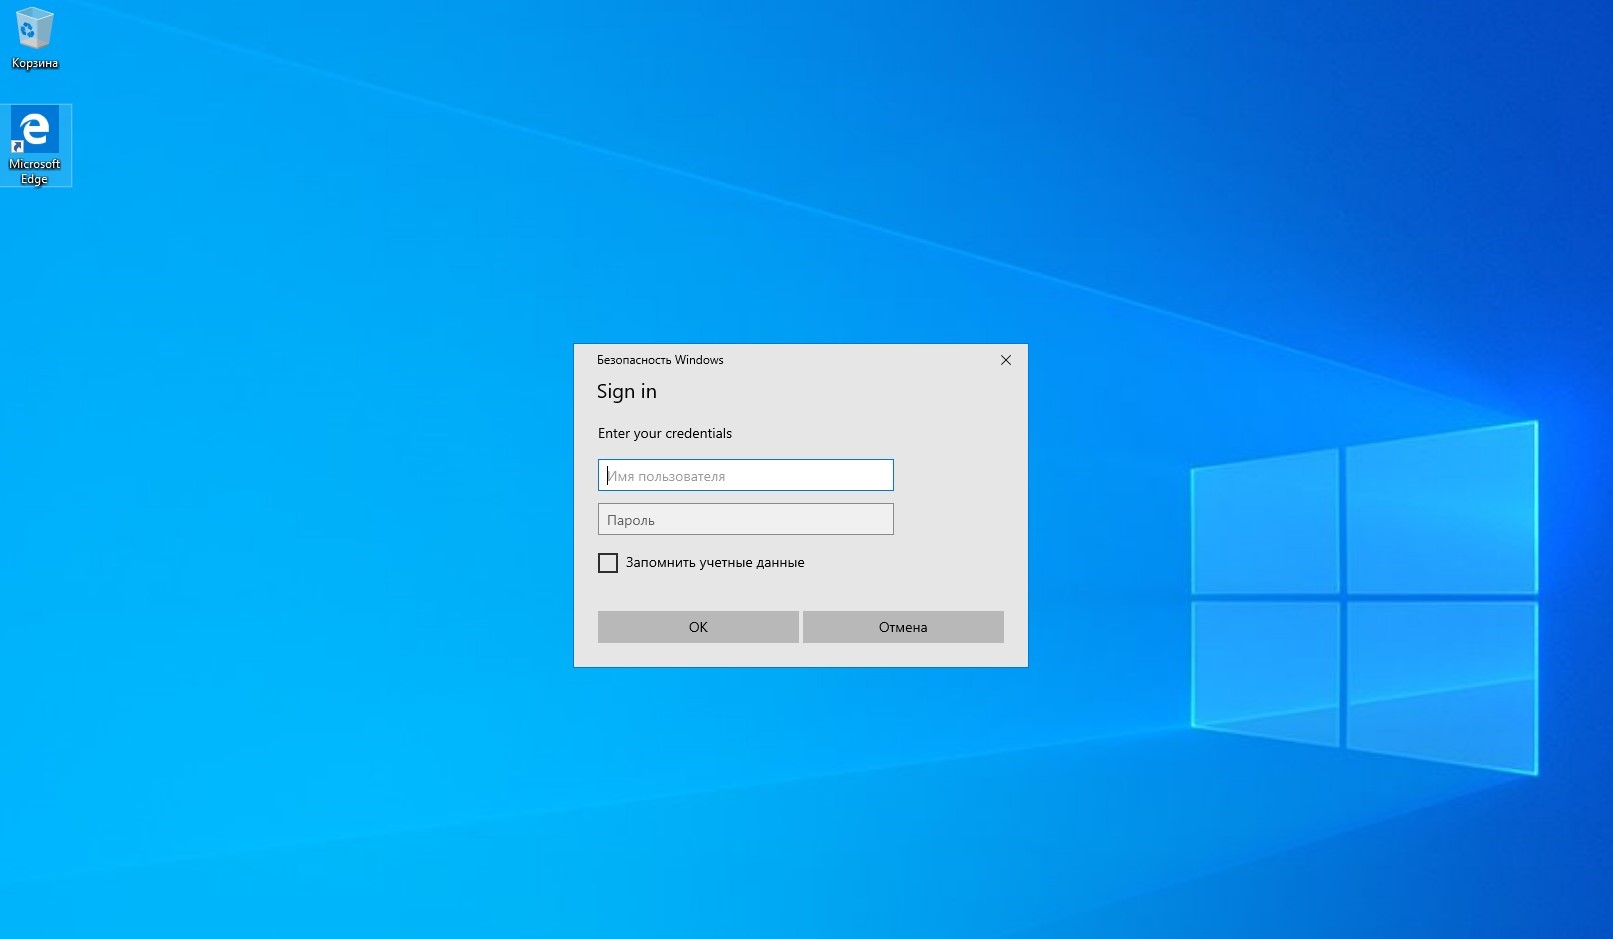Select the Microsoft Edge desktop shortcut
Image resolution: width=1613 pixels, height=939 pixels.
[x=35, y=145]
